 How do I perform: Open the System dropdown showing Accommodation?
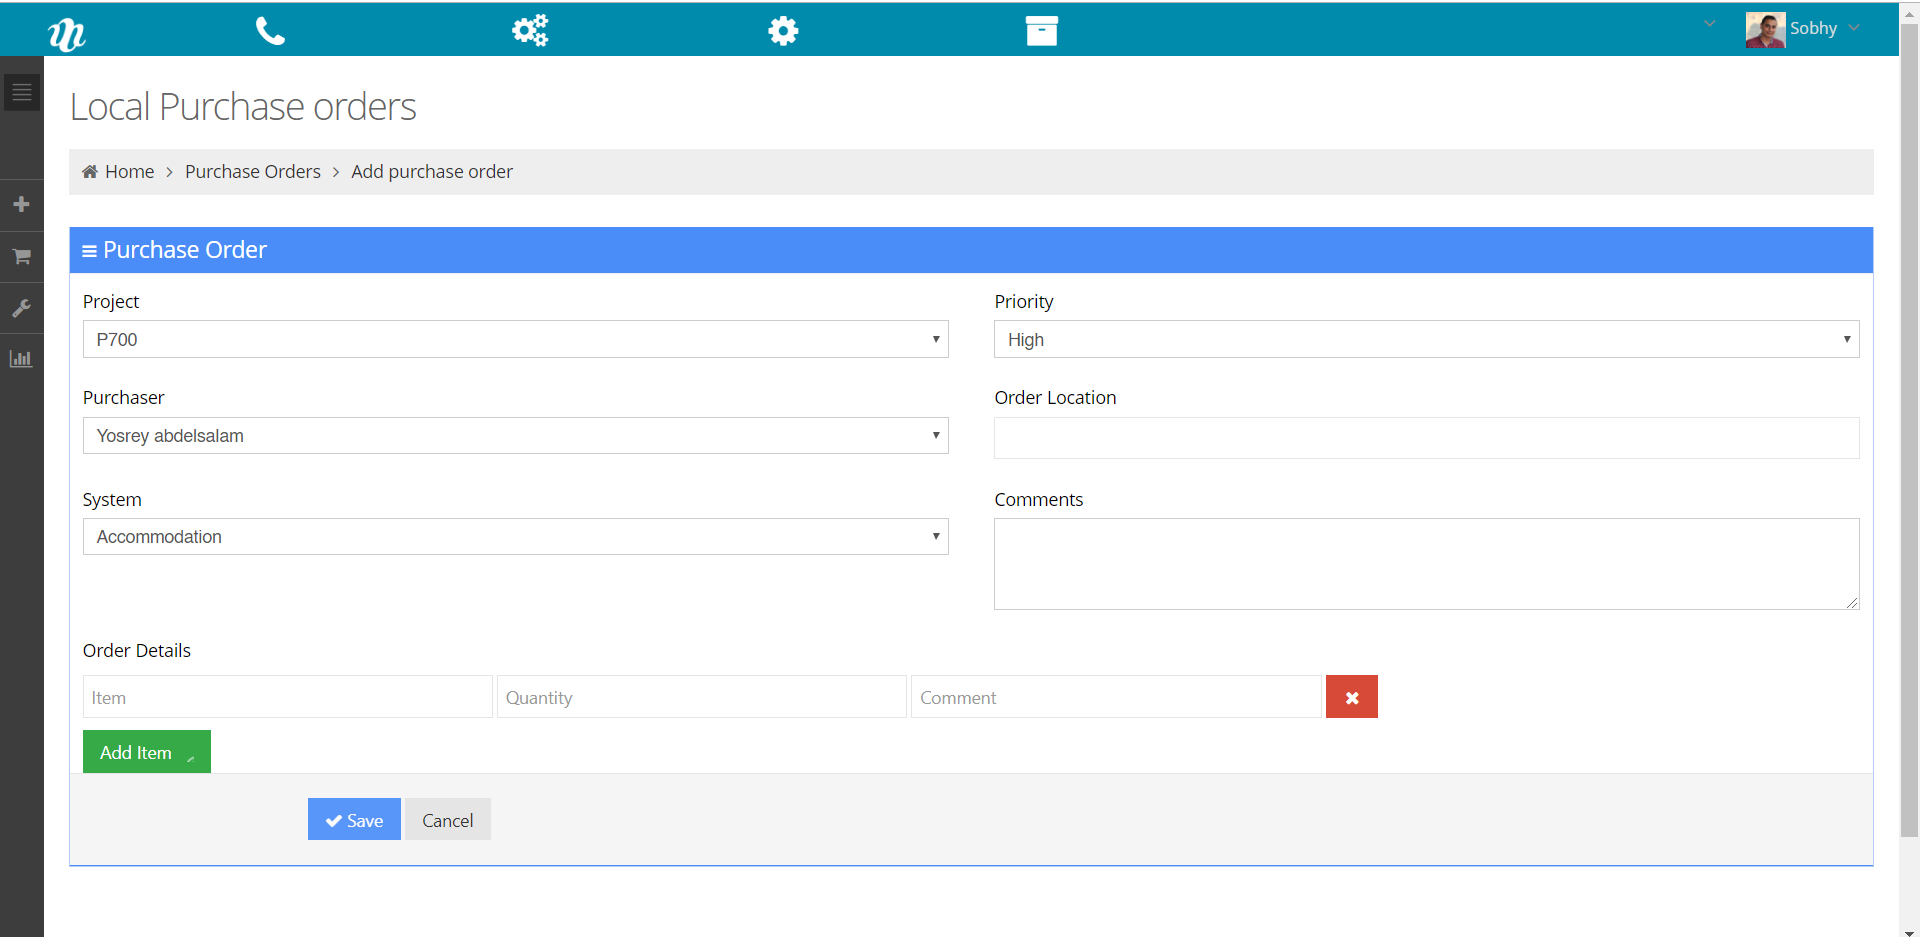click(515, 537)
